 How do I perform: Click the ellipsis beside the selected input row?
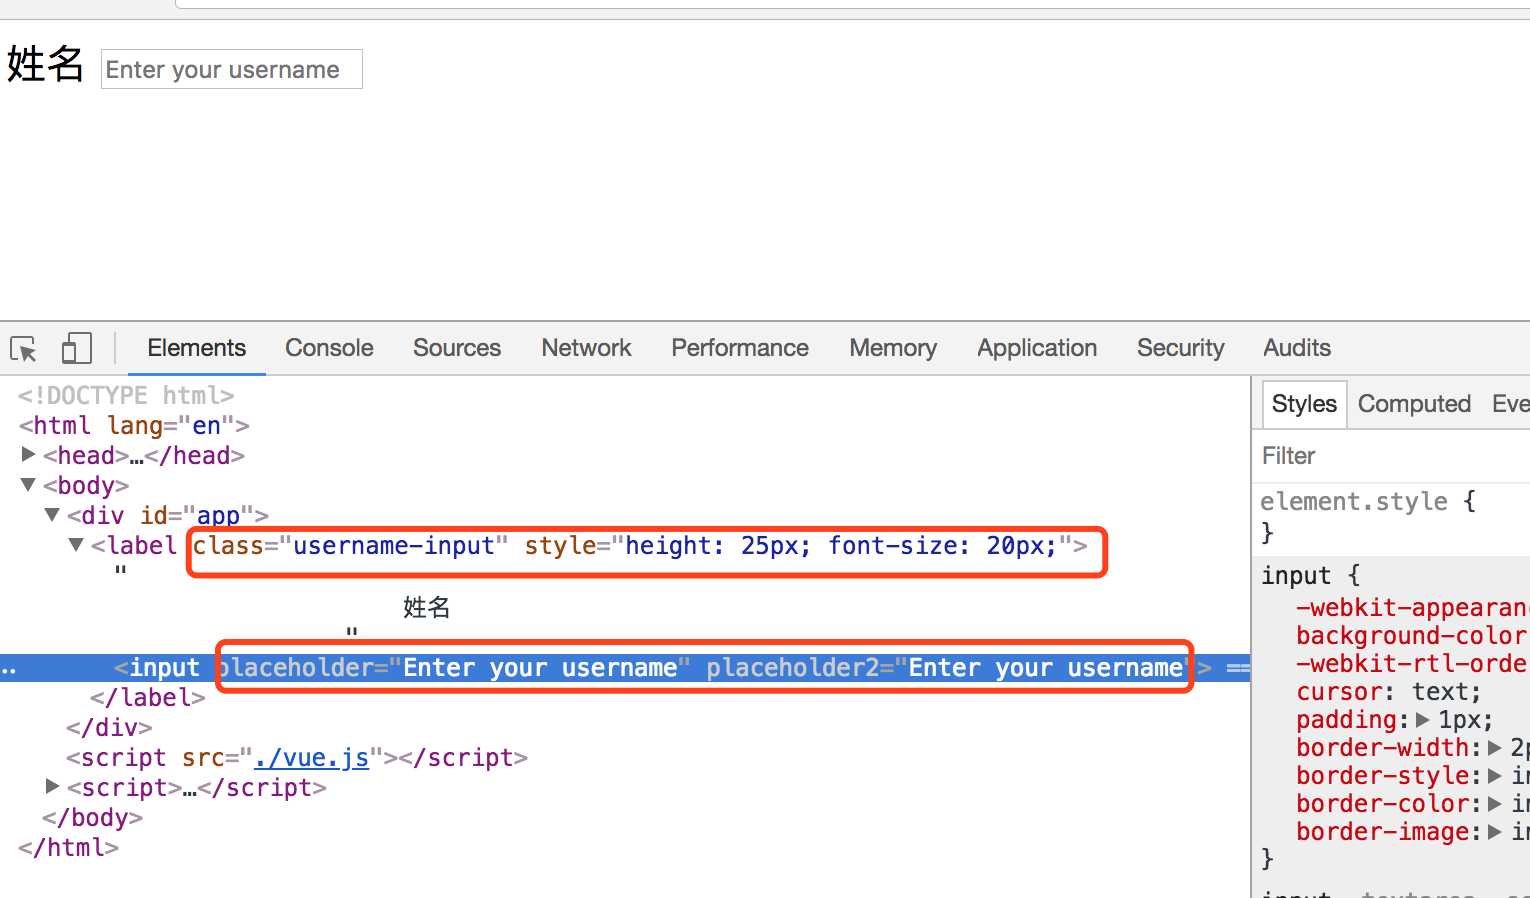click(8, 669)
